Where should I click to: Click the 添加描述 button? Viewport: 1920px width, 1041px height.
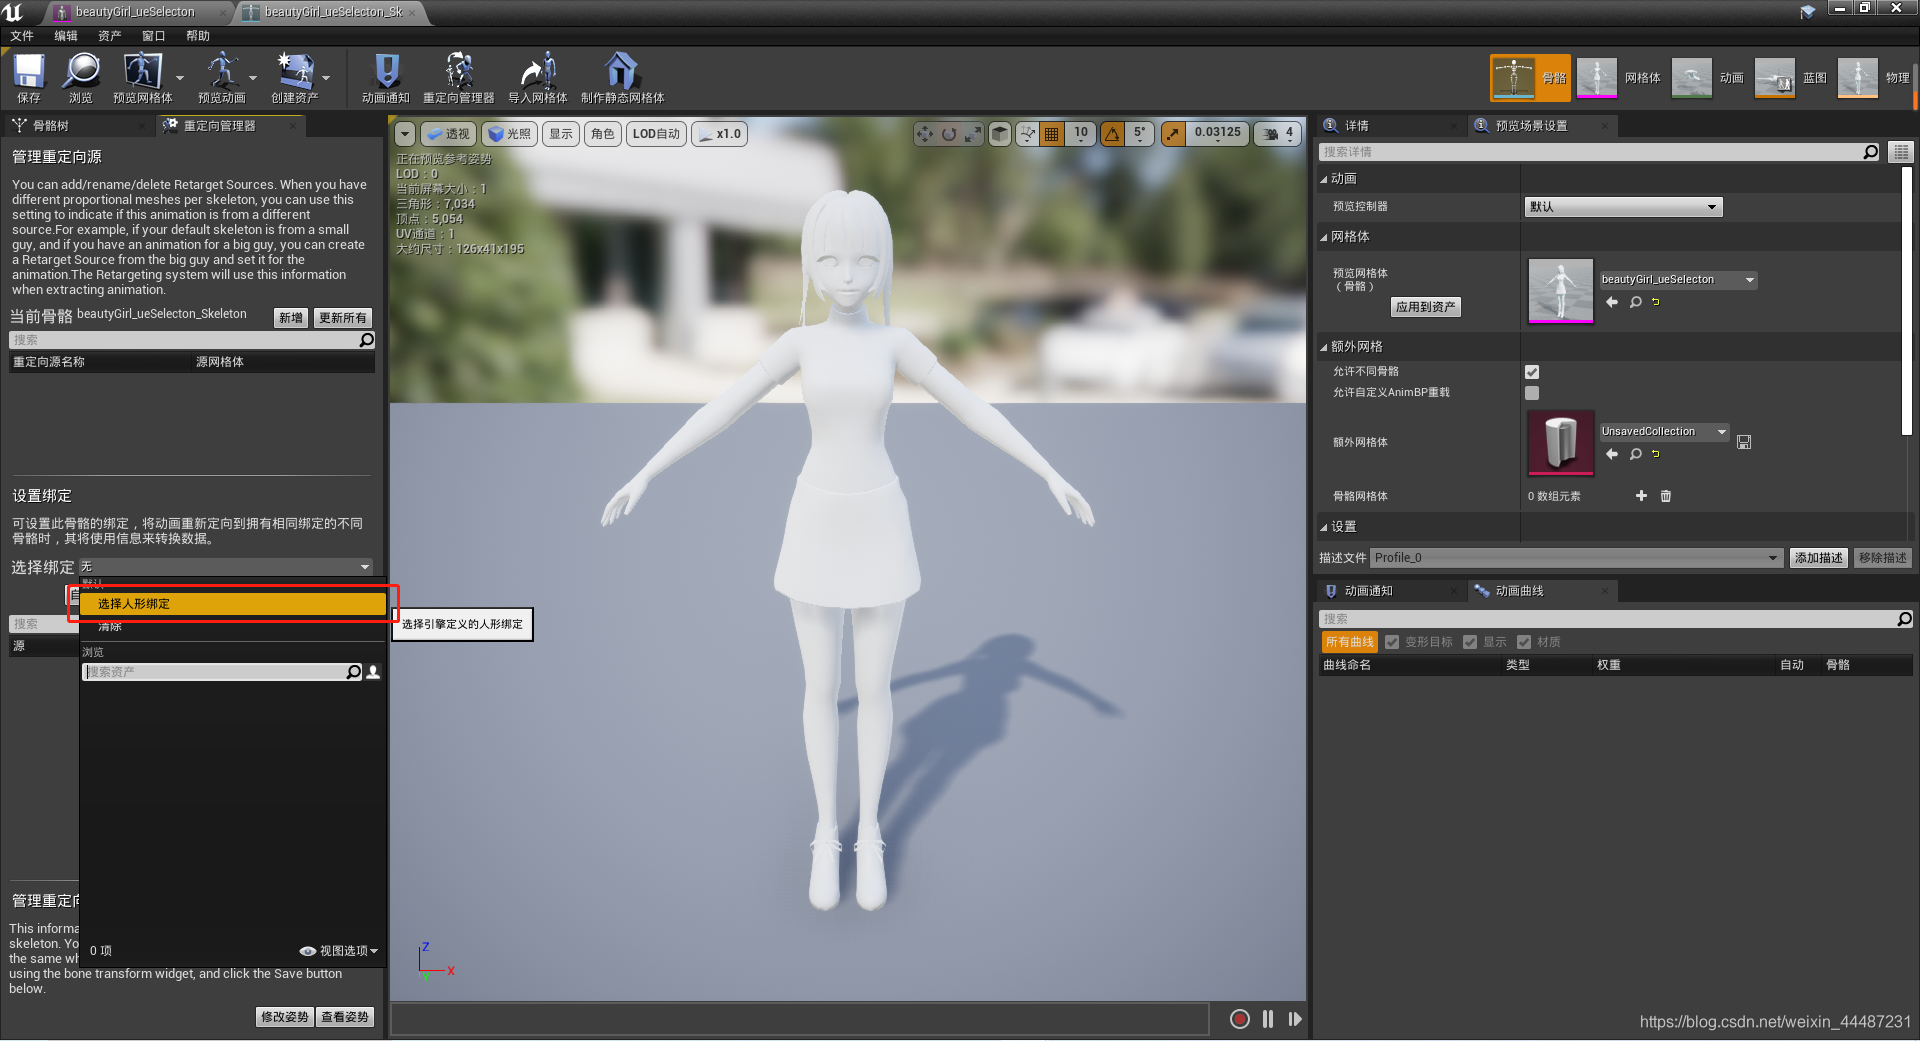[x=1818, y=558]
